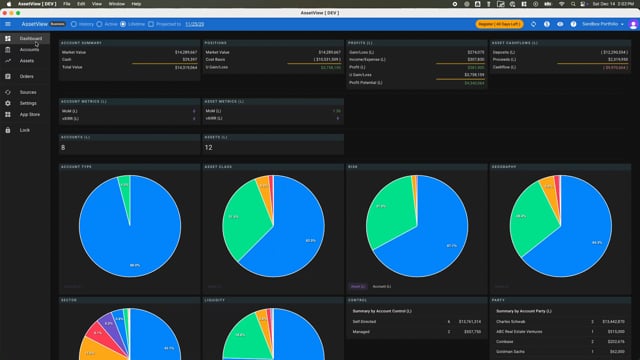Click the Orders label in the sidebar
Viewport: 640px width, 360px height.
[27, 76]
